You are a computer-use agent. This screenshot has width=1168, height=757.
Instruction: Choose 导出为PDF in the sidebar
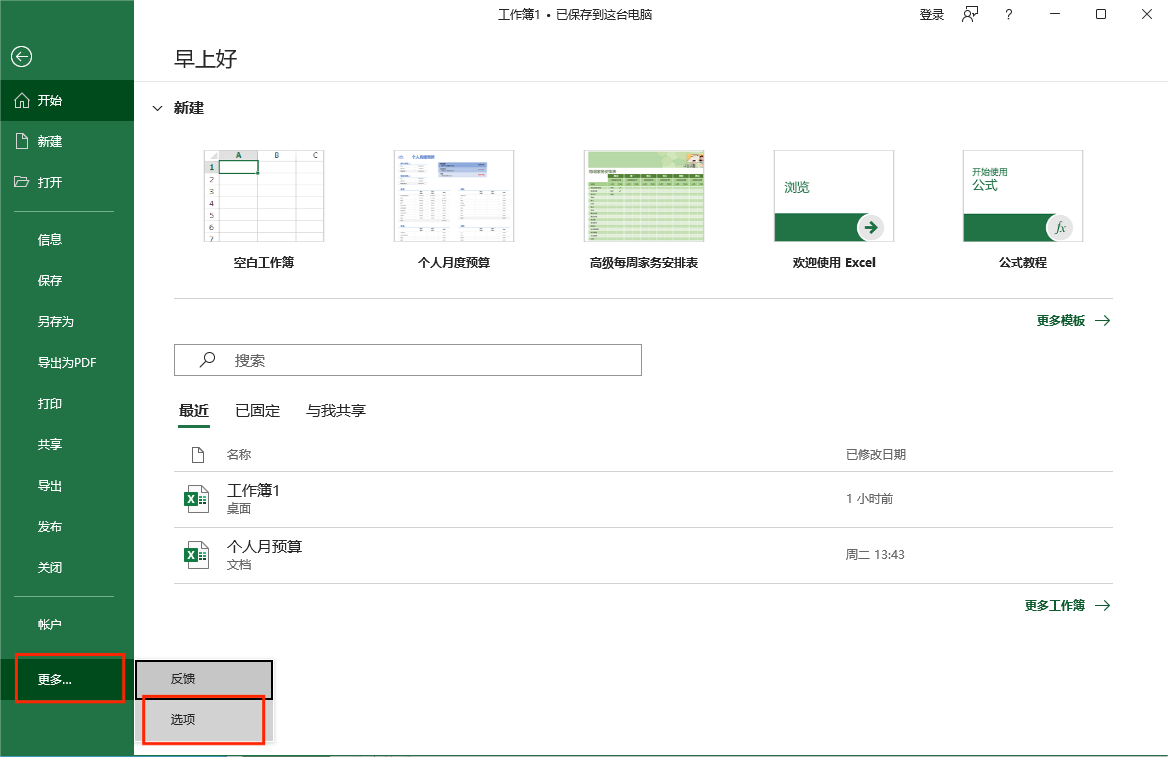tap(74, 363)
